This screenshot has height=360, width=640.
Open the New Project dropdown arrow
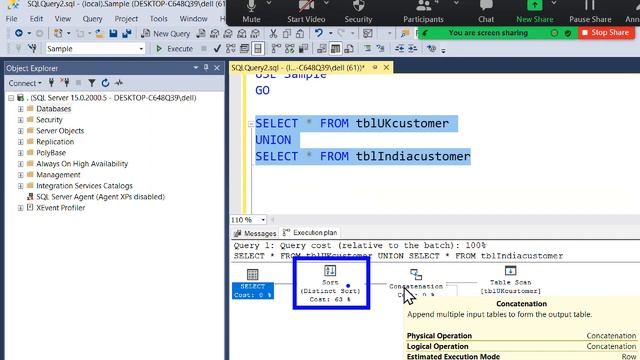[x=69, y=33]
